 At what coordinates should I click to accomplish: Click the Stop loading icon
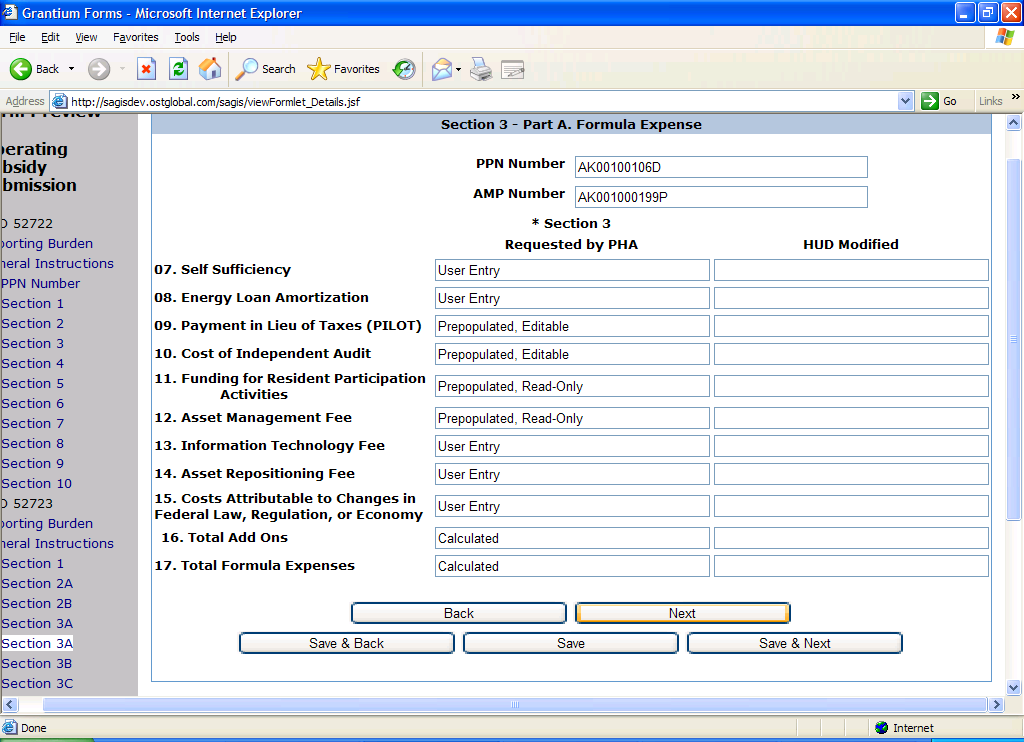click(x=146, y=69)
